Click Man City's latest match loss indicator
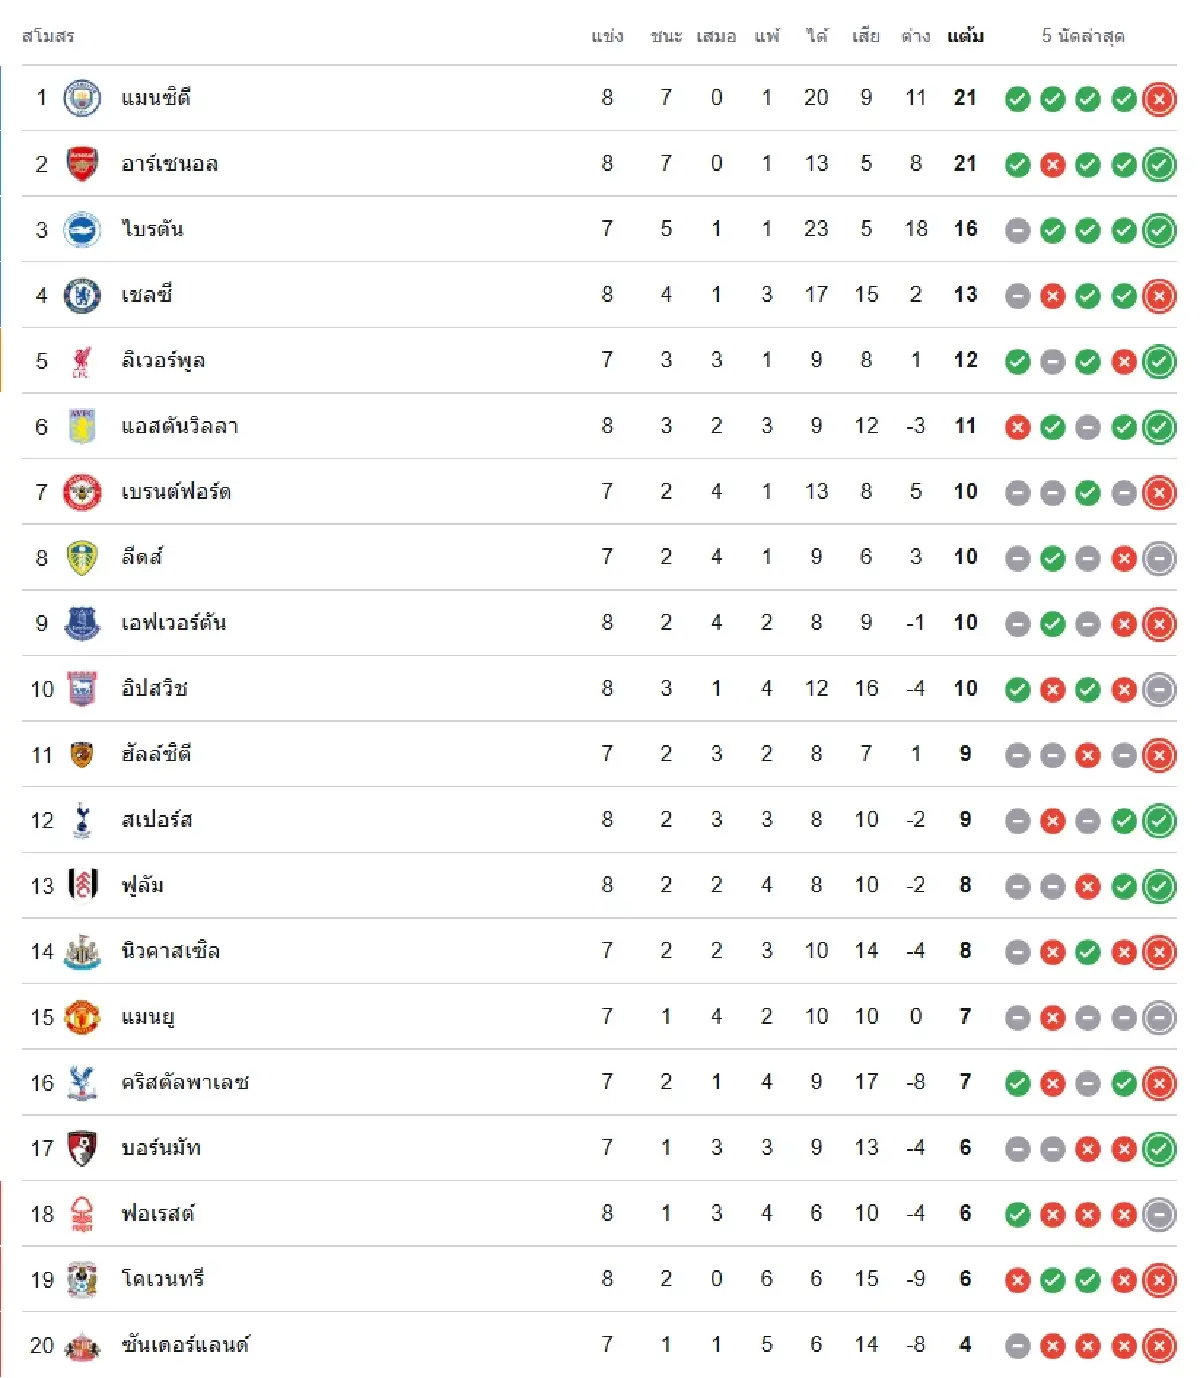The height and width of the screenshot is (1378, 1200). click(x=1159, y=99)
